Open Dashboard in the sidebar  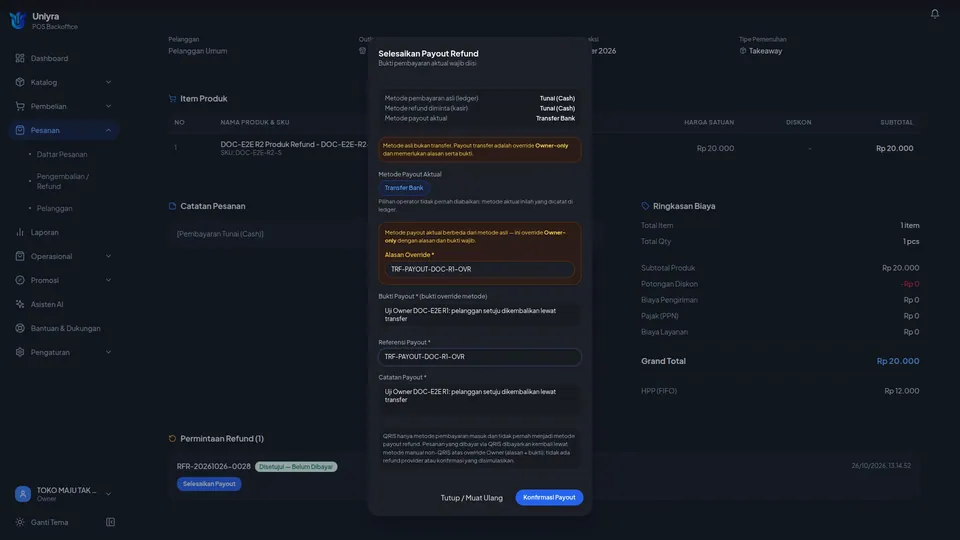tap(50, 58)
